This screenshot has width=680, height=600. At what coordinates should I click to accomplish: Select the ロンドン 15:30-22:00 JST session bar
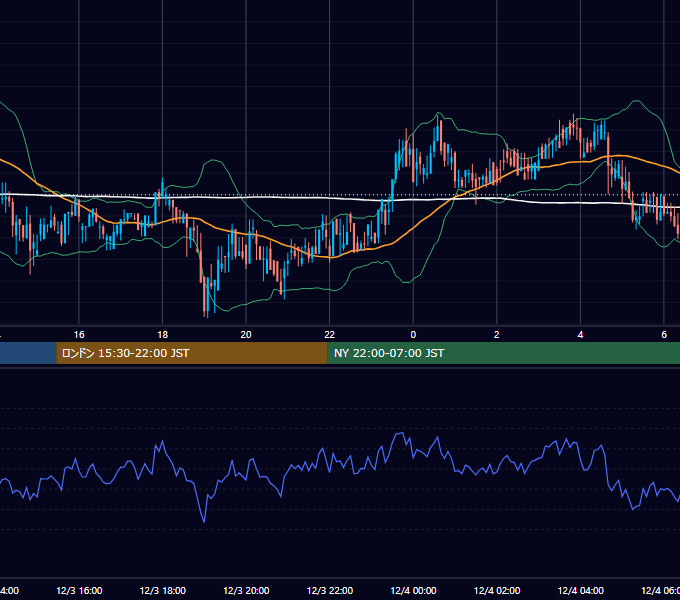pos(192,353)
